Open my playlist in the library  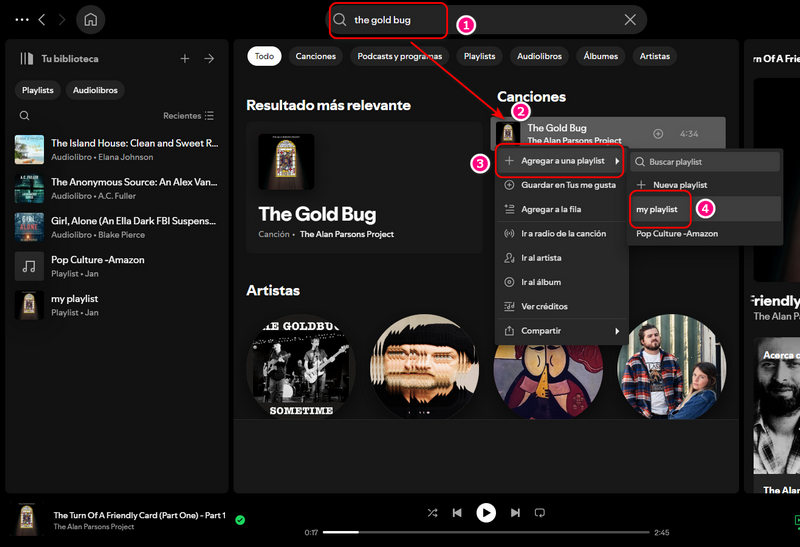tap(117, 305)
